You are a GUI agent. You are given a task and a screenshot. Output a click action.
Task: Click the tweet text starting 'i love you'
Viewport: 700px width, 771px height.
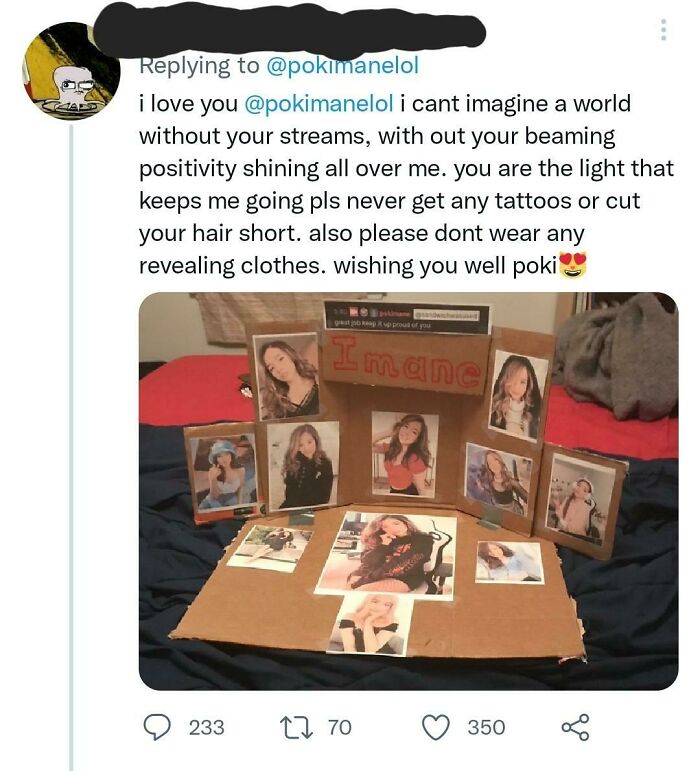[x=400, y=185]
